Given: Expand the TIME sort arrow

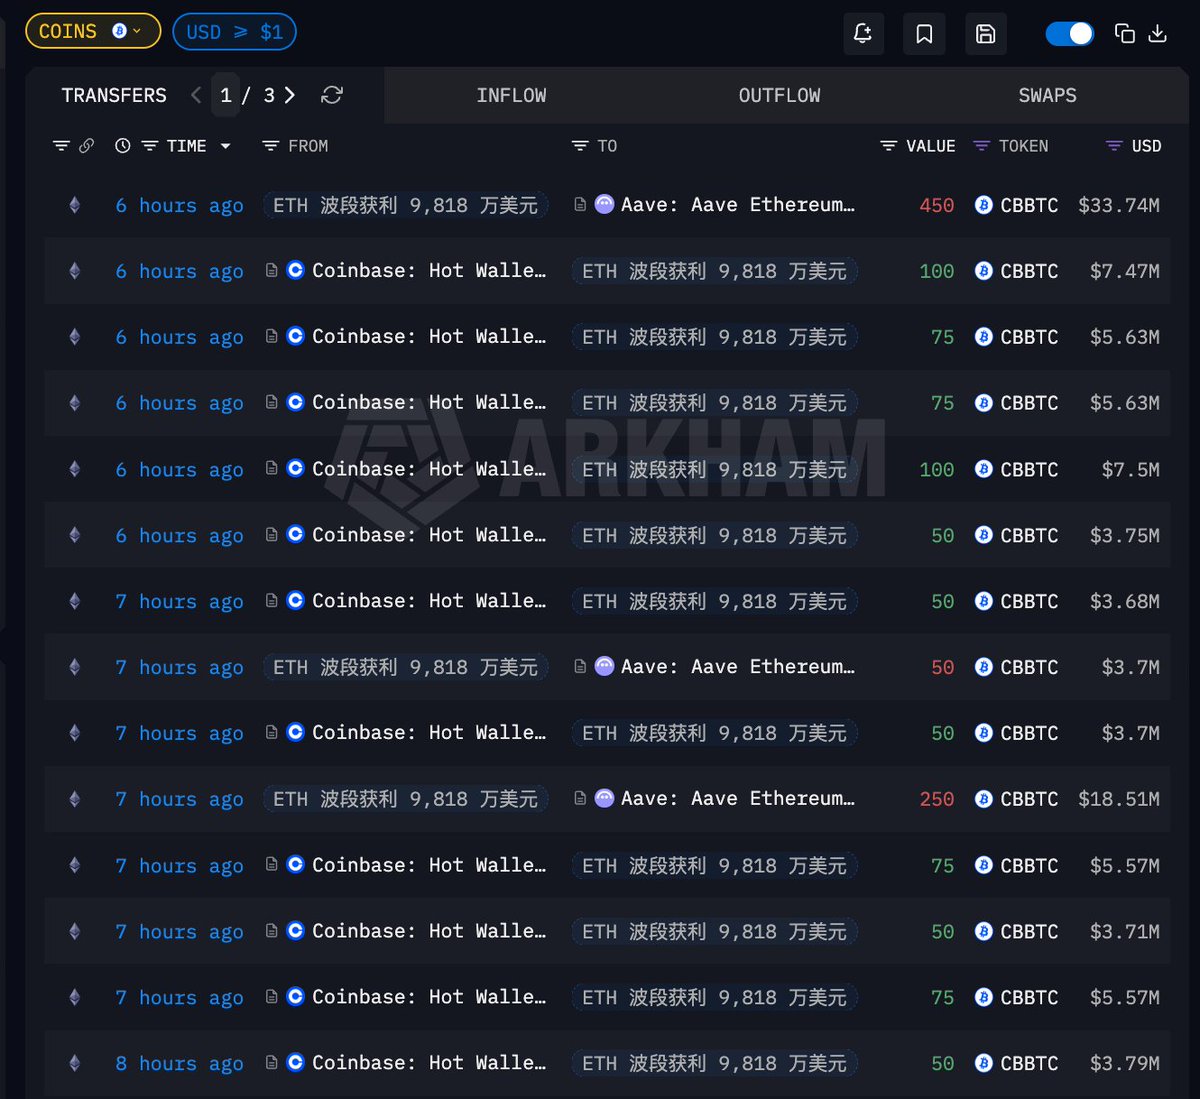Looking at the screenshot, I should 226,146.
